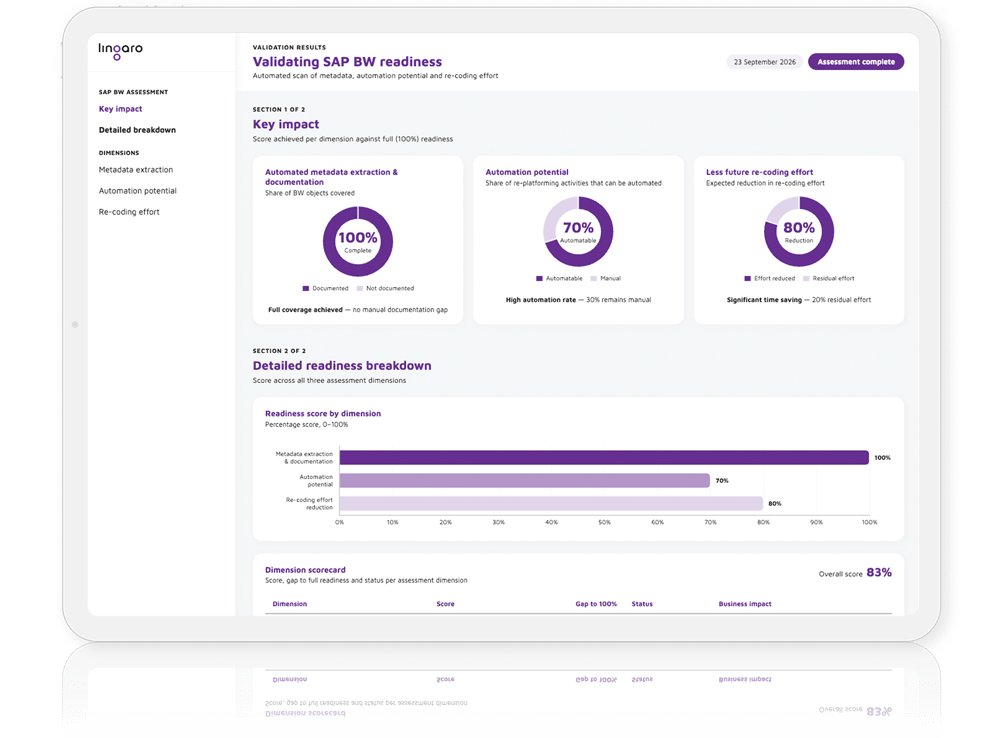Click the Automation potential card title

[x=526, y=172]
